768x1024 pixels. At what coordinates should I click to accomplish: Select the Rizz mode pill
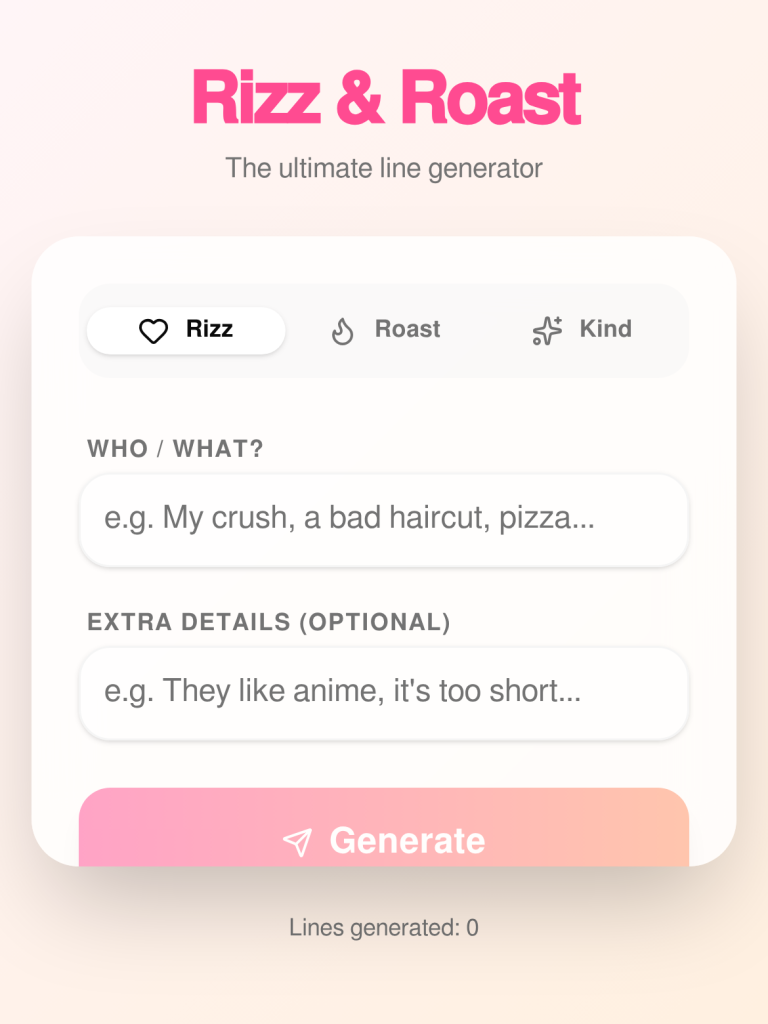click(x=185, y=330)
